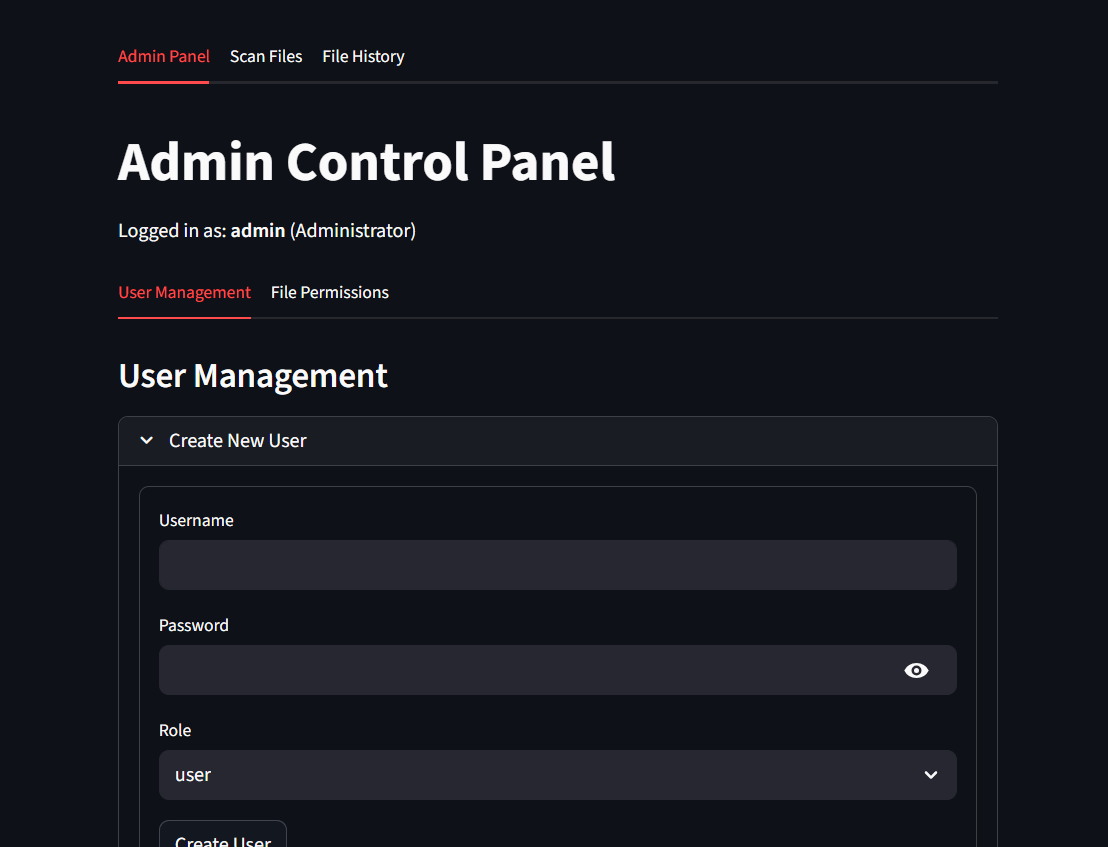Select the User Management sub-tab
Screen dimensions: 1108x847
pos(184,293)
